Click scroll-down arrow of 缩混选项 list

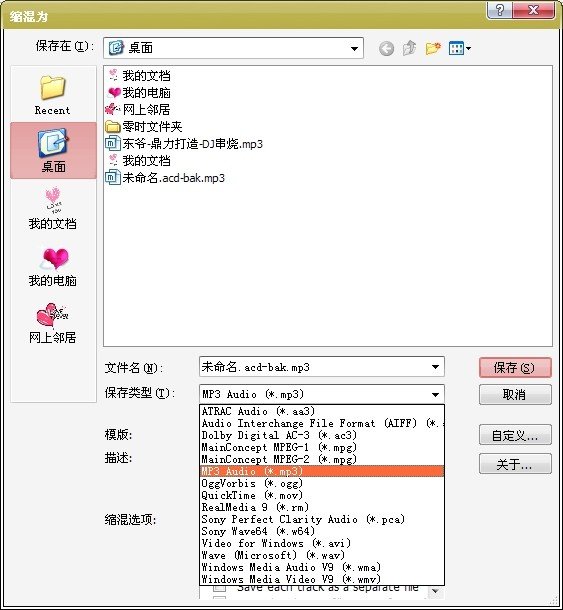click(435, 592)
